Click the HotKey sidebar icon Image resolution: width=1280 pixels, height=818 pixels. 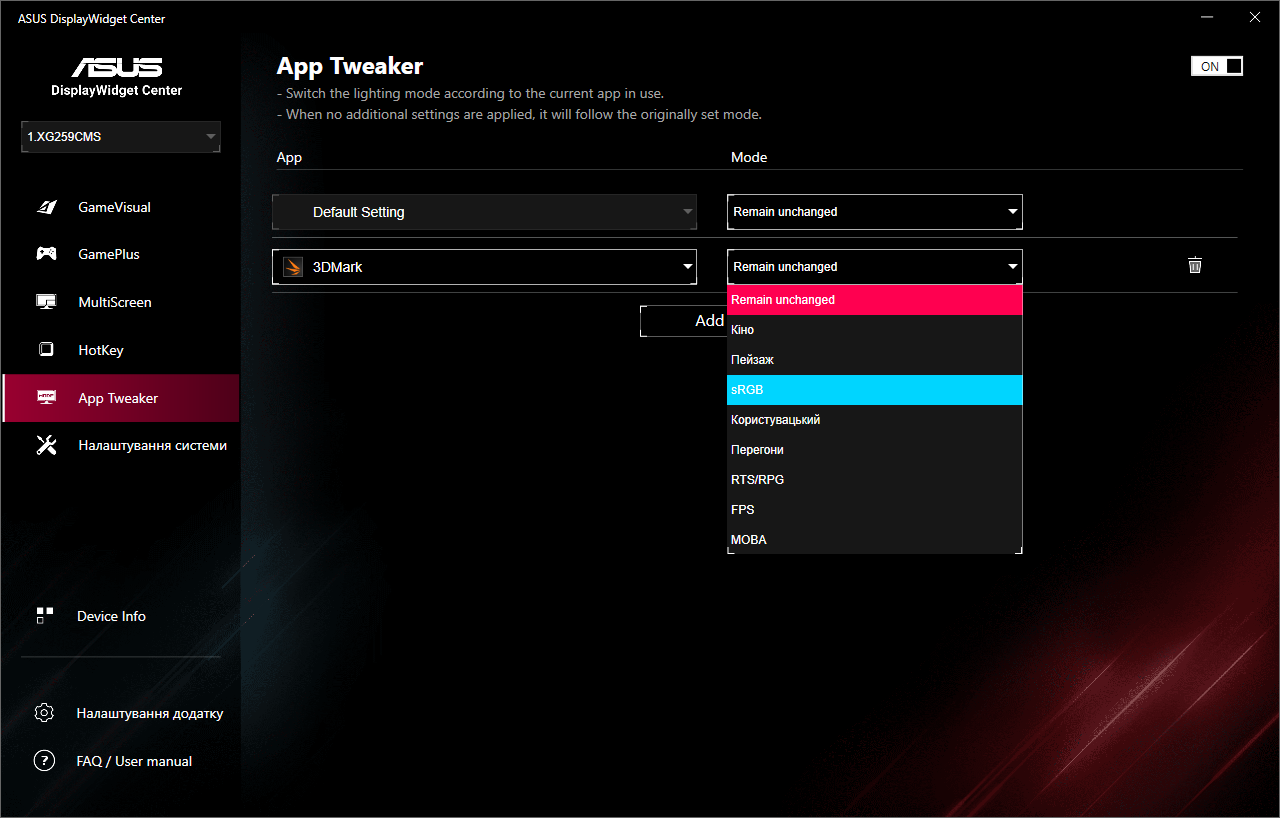[x=46, y=350]
